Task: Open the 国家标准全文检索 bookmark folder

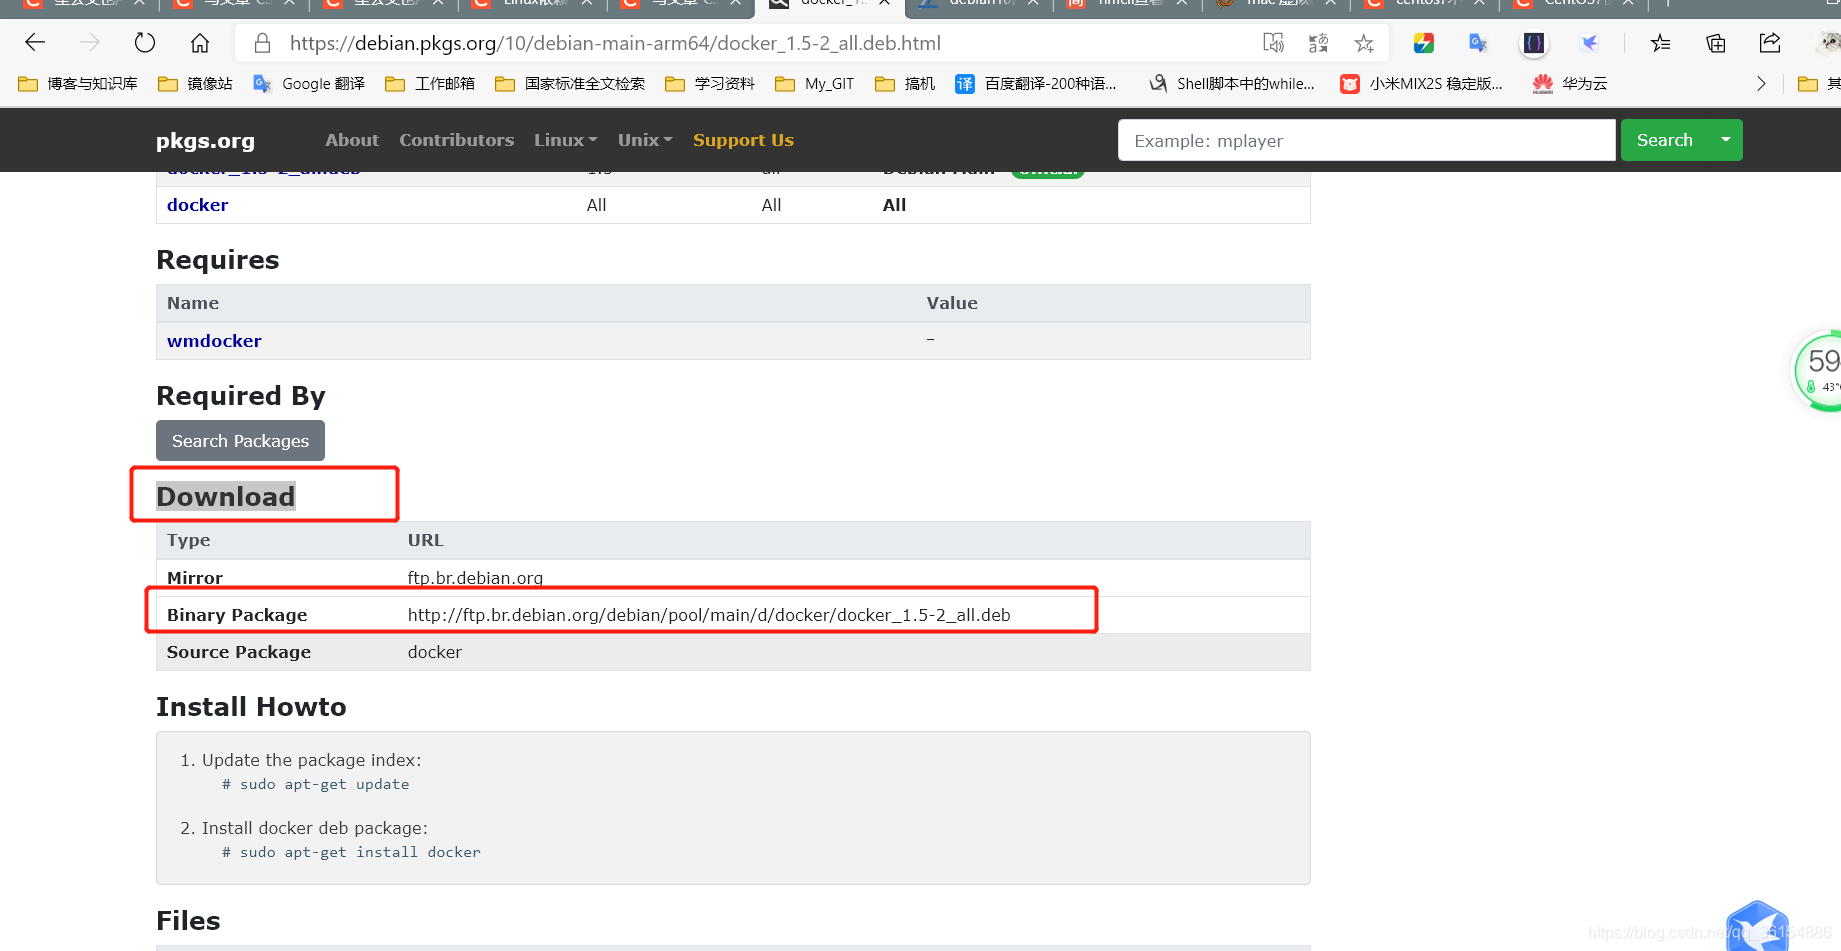Action: (570, 84)
